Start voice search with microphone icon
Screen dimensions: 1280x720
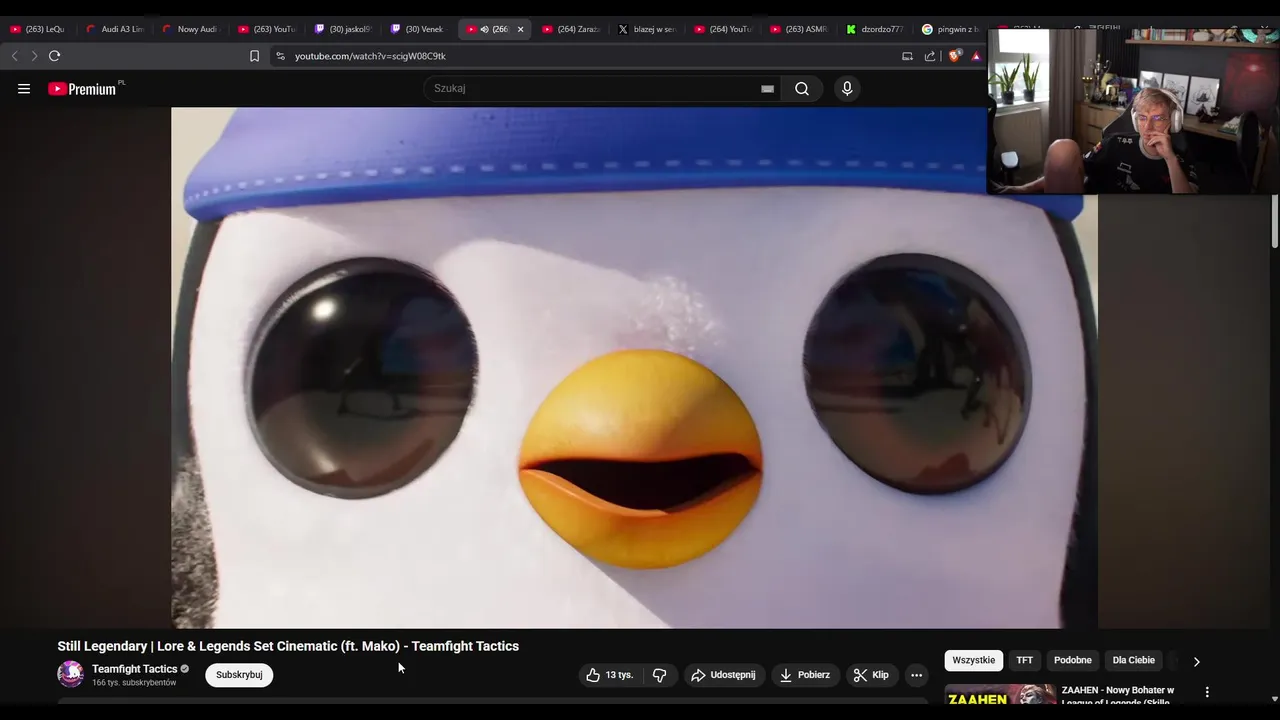tap(847, 89)
